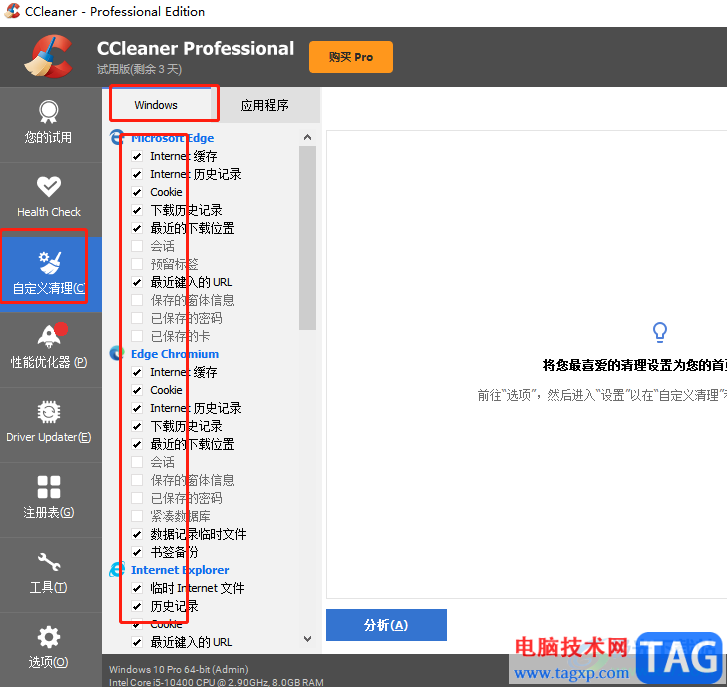This screenshot has width=727, height=687.
Task: Click Windows 10 Pro 64-bit status text
Action: (179, 669)
